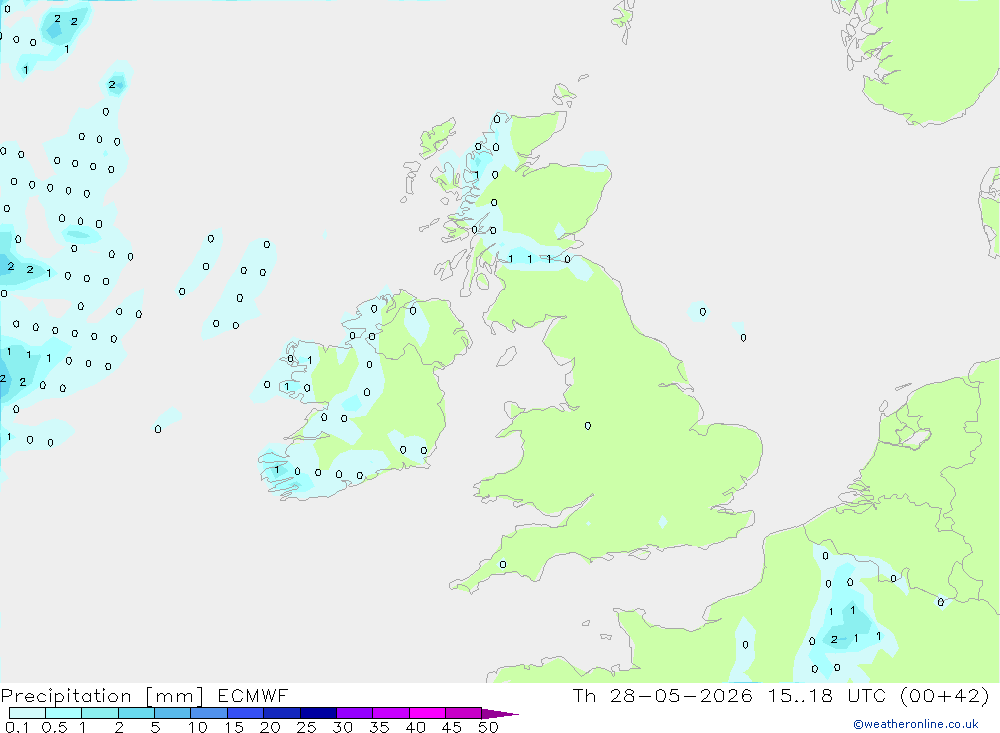
Task: Click the "0.5" legend scale label
Action: 54,727
